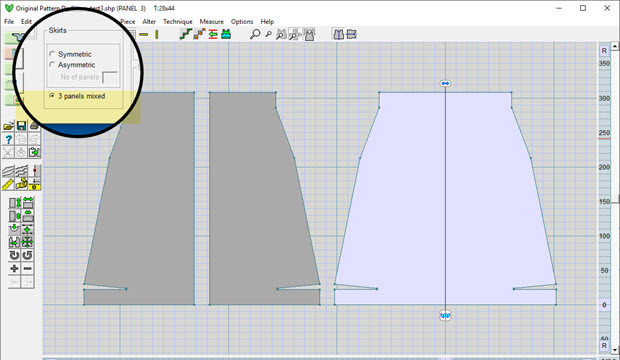The width and height of the screenshot is (620, 360).
Task: Click the vertical and horizontal resize icon
Action: tap(27, 229)
